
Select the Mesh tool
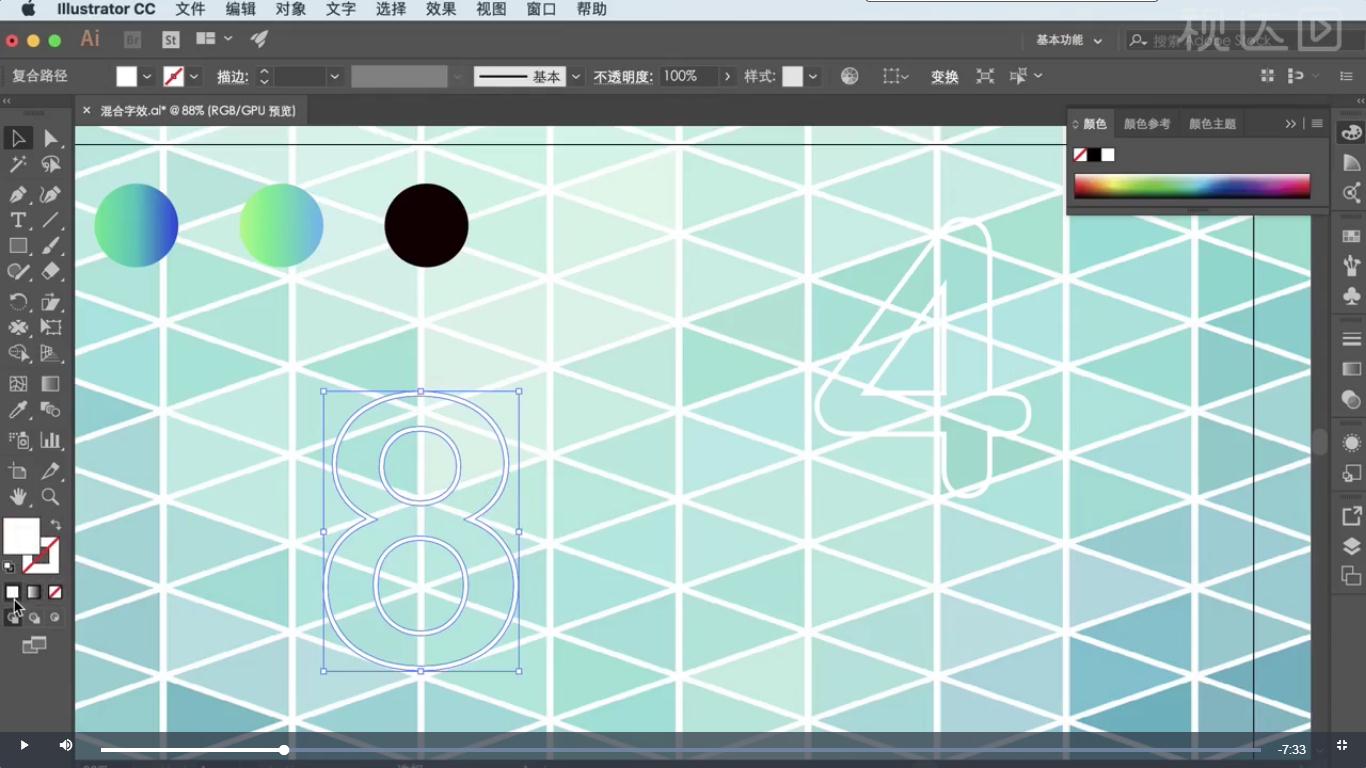tap(18, 384)
